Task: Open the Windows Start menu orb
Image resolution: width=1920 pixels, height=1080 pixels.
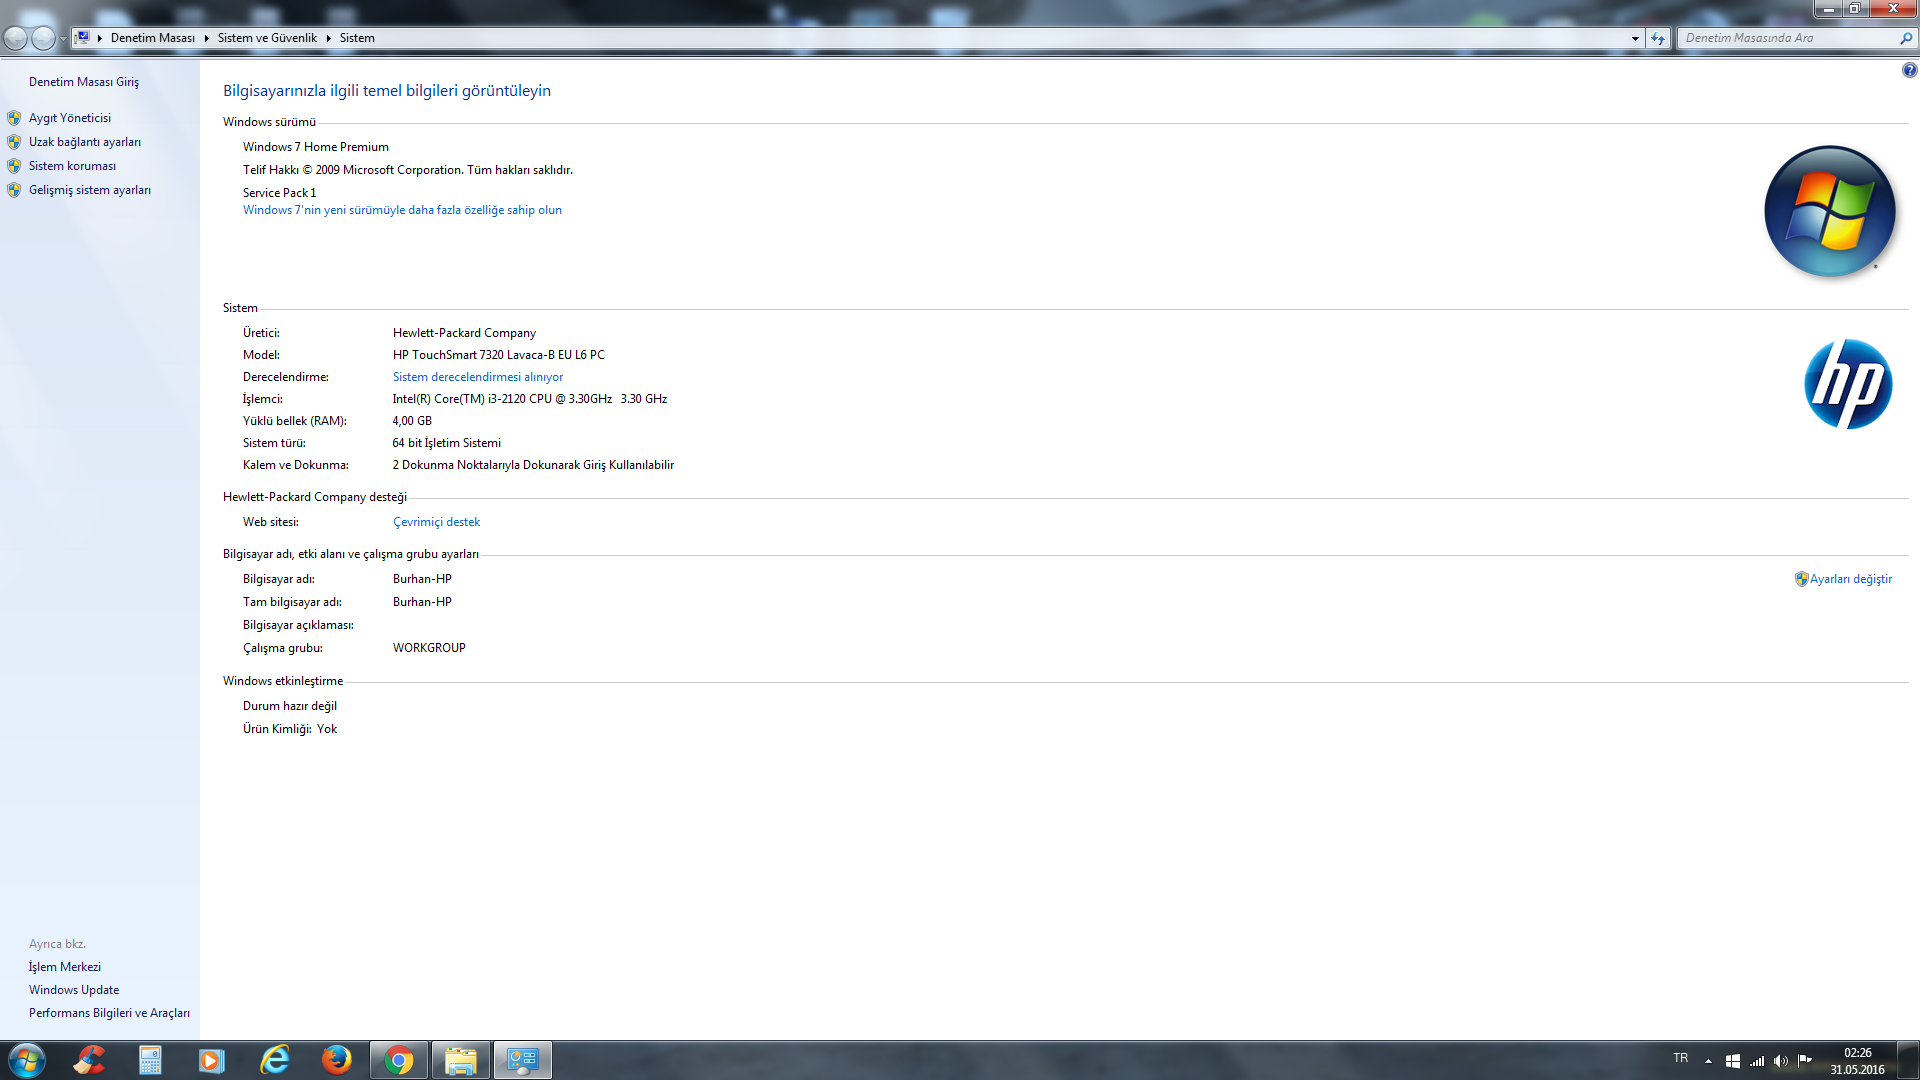Action: [x=26, y=1060]
